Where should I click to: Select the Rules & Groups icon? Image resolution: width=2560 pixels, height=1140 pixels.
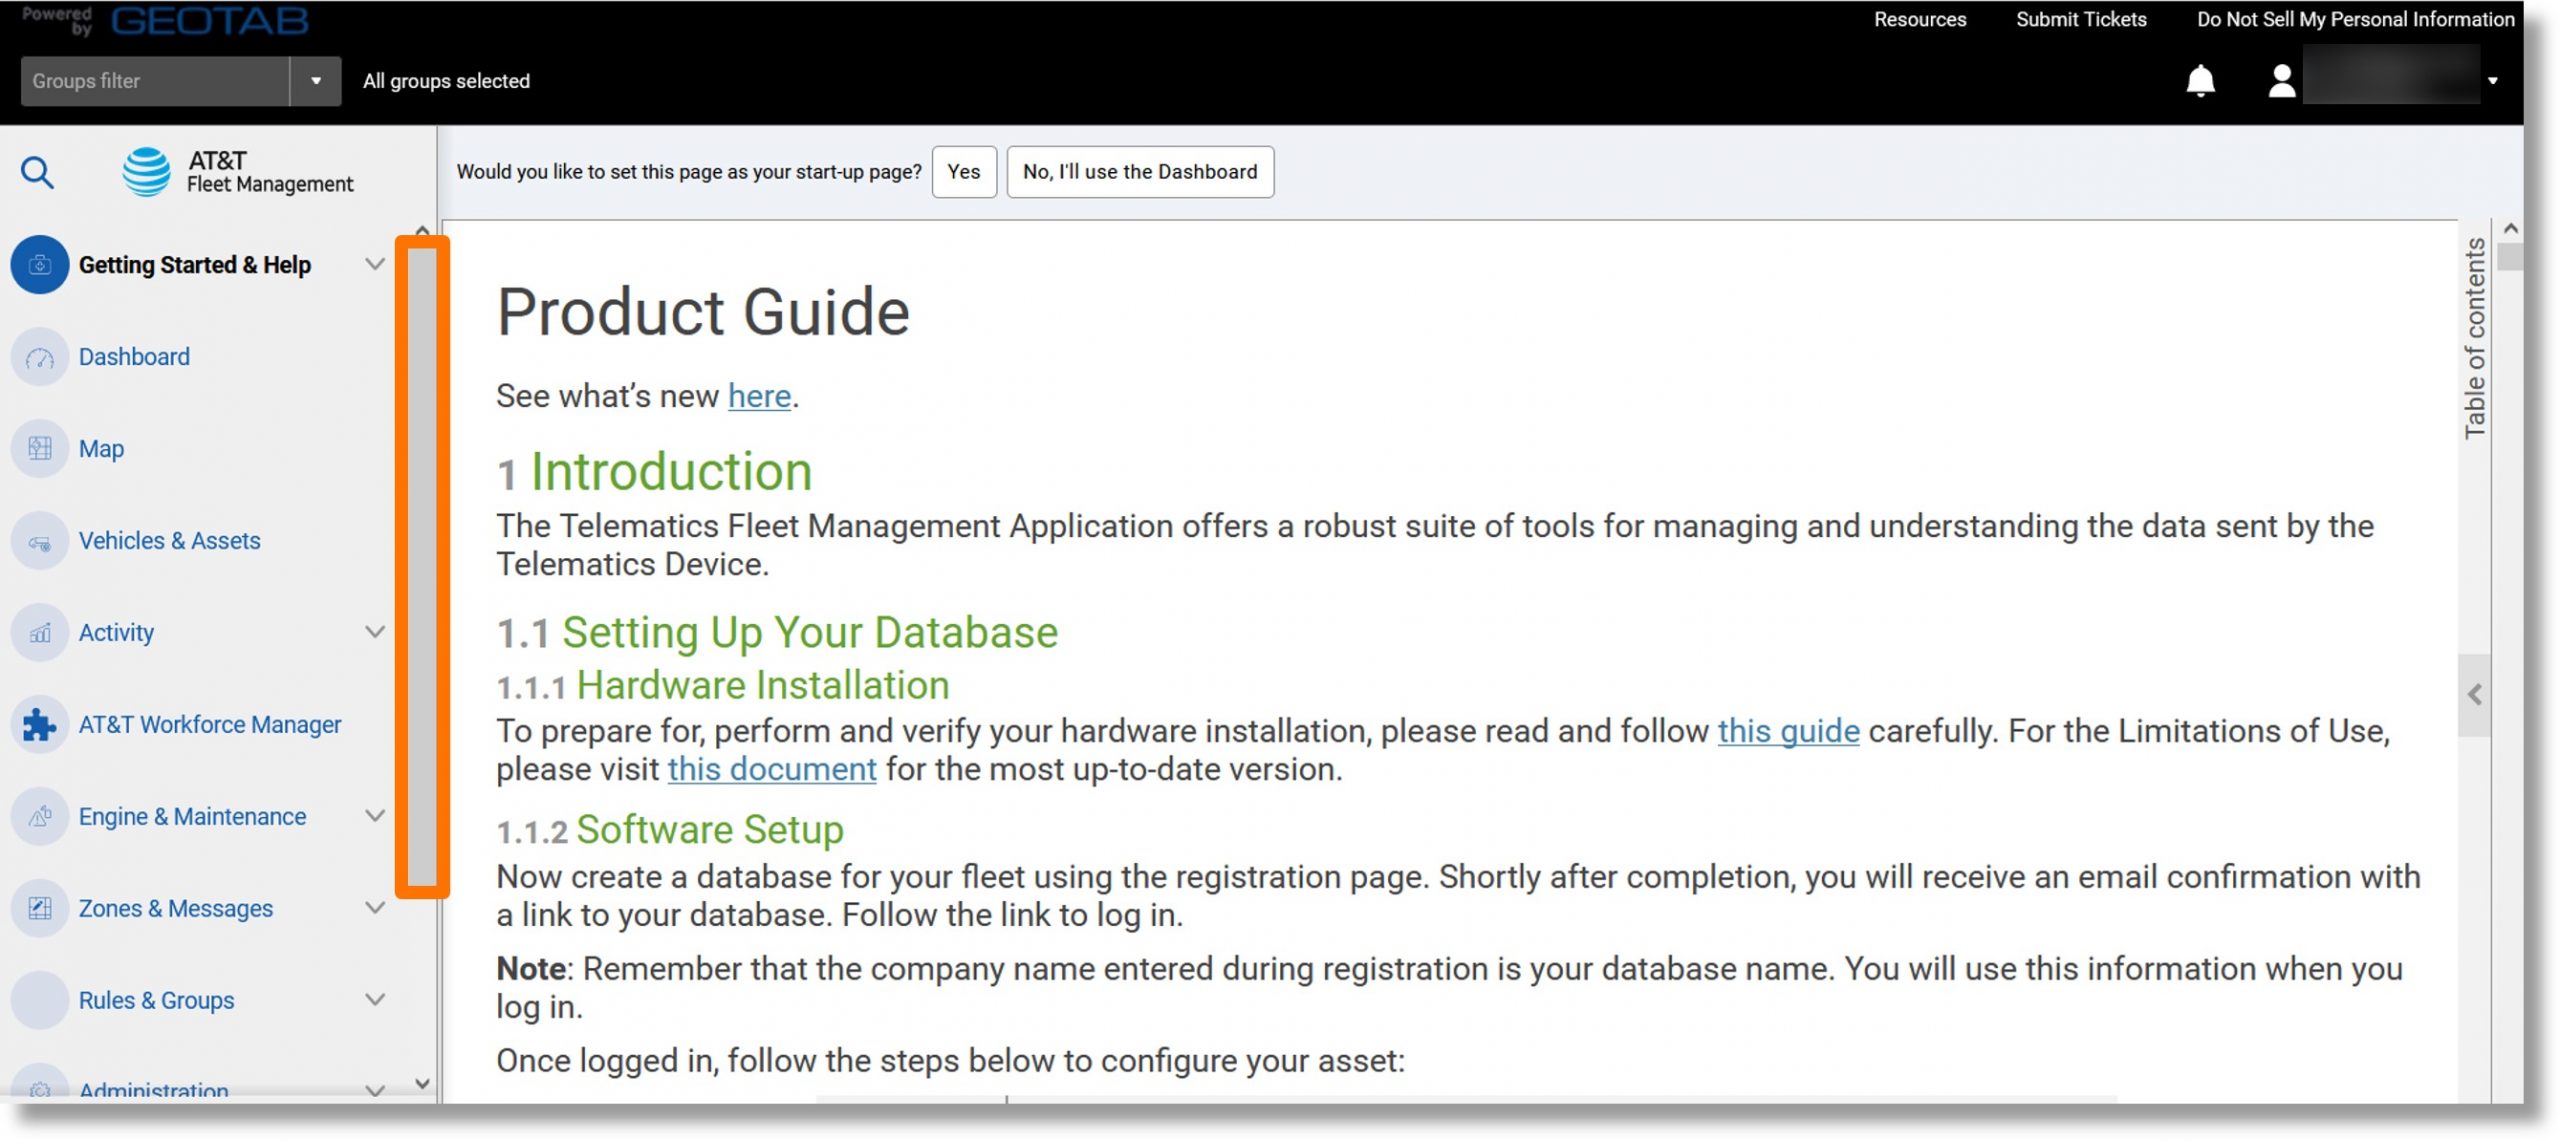coord(41,1000)
